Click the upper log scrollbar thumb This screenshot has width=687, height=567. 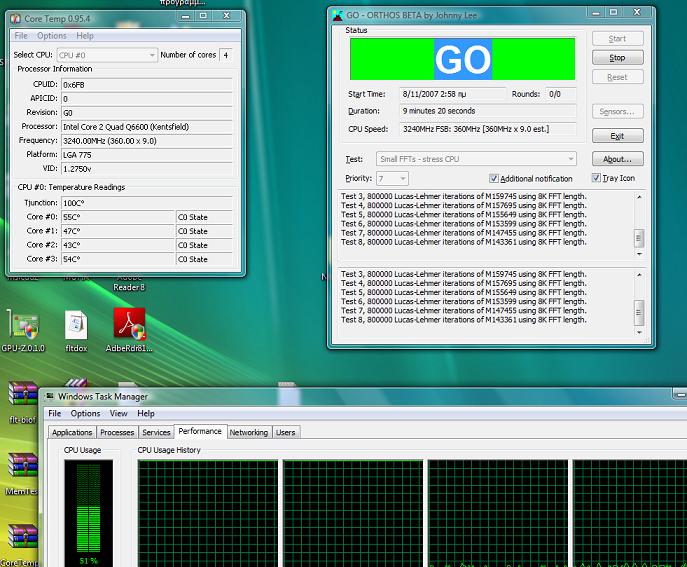(639, 238)
